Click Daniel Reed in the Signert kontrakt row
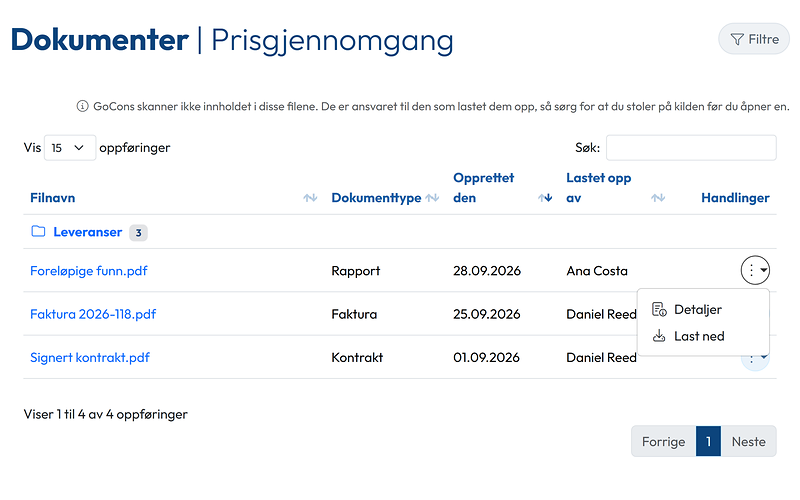This screenshot has width=800, height=500. click(602, 357)
